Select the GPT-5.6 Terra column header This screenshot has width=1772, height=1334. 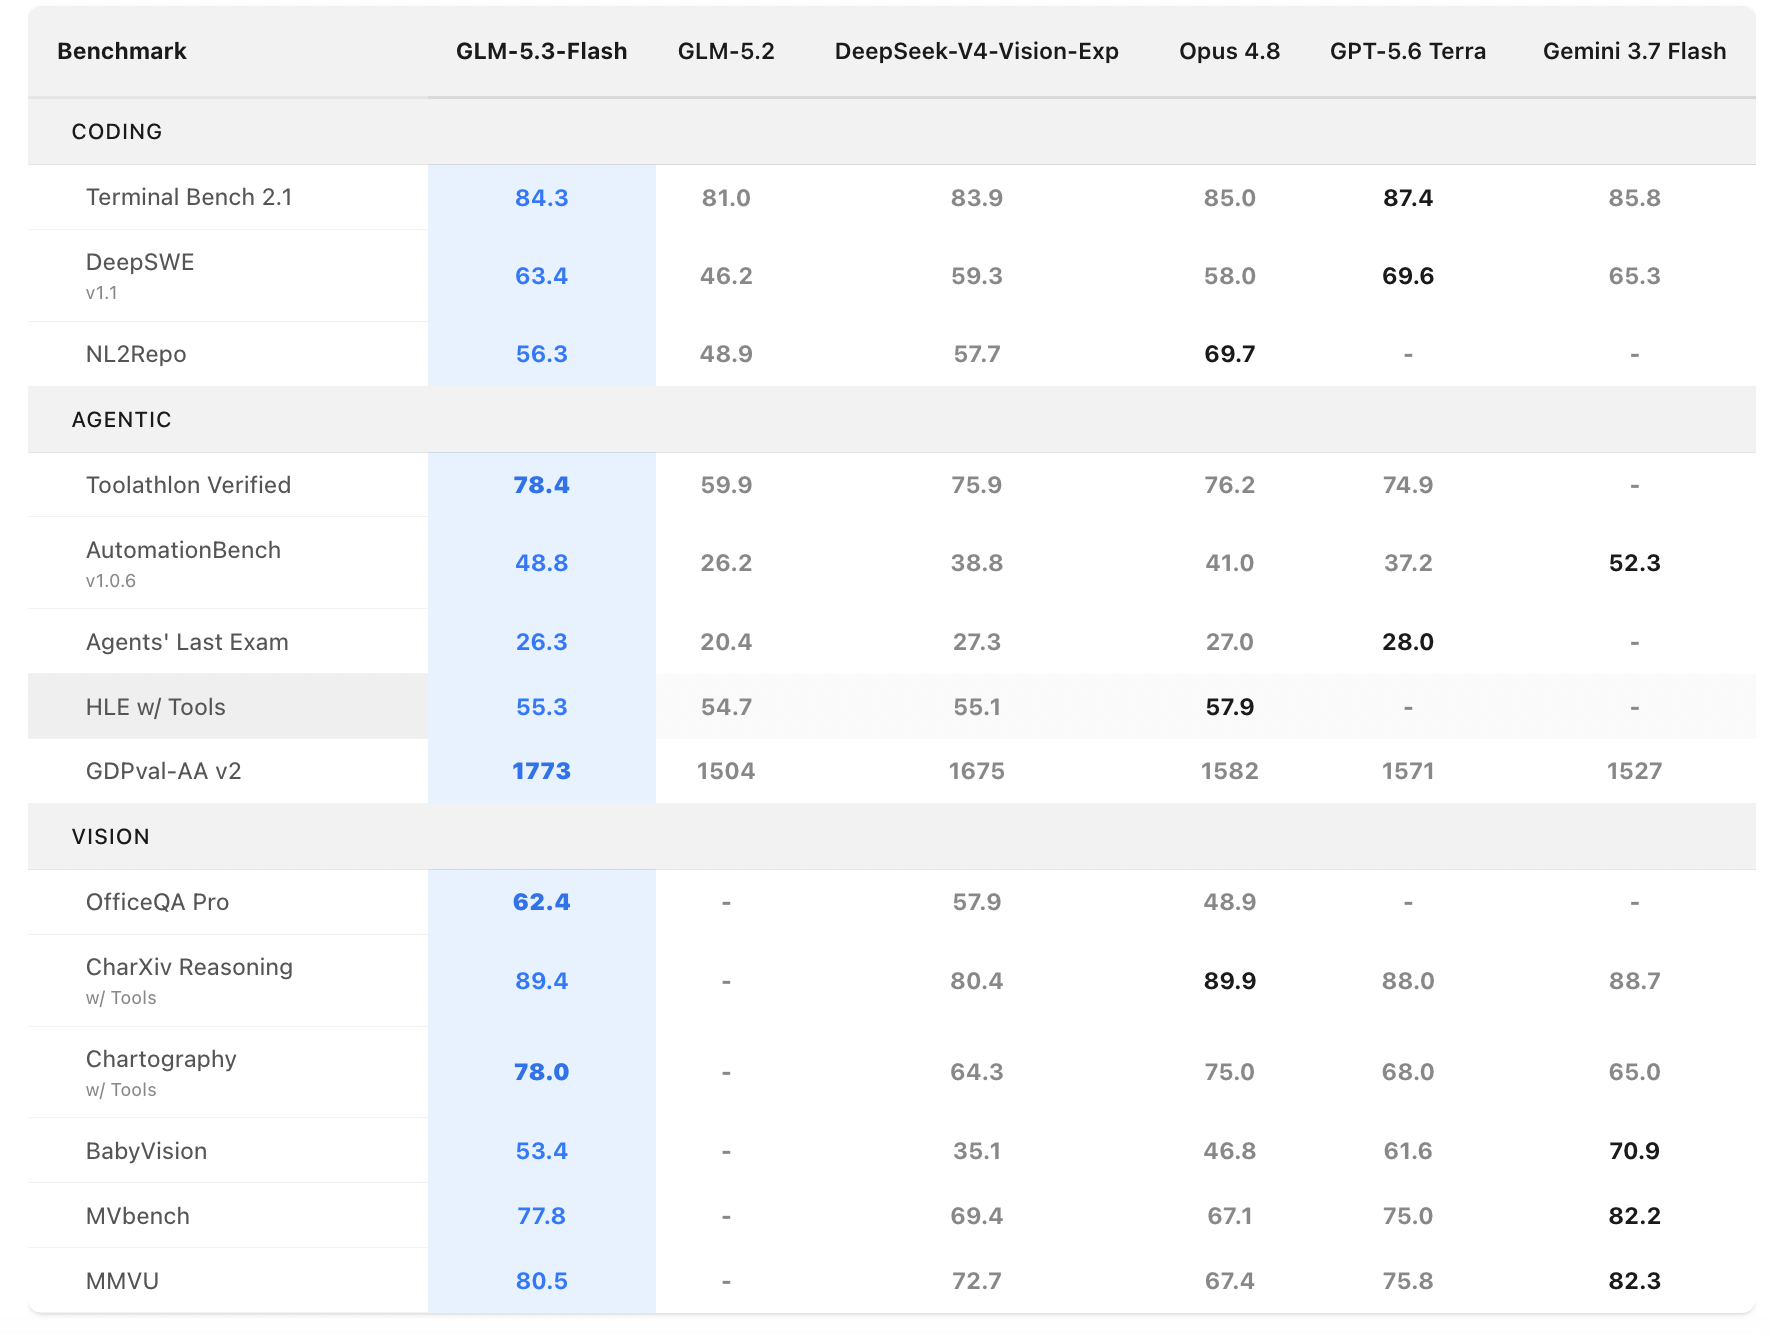tap(1407, 51)
